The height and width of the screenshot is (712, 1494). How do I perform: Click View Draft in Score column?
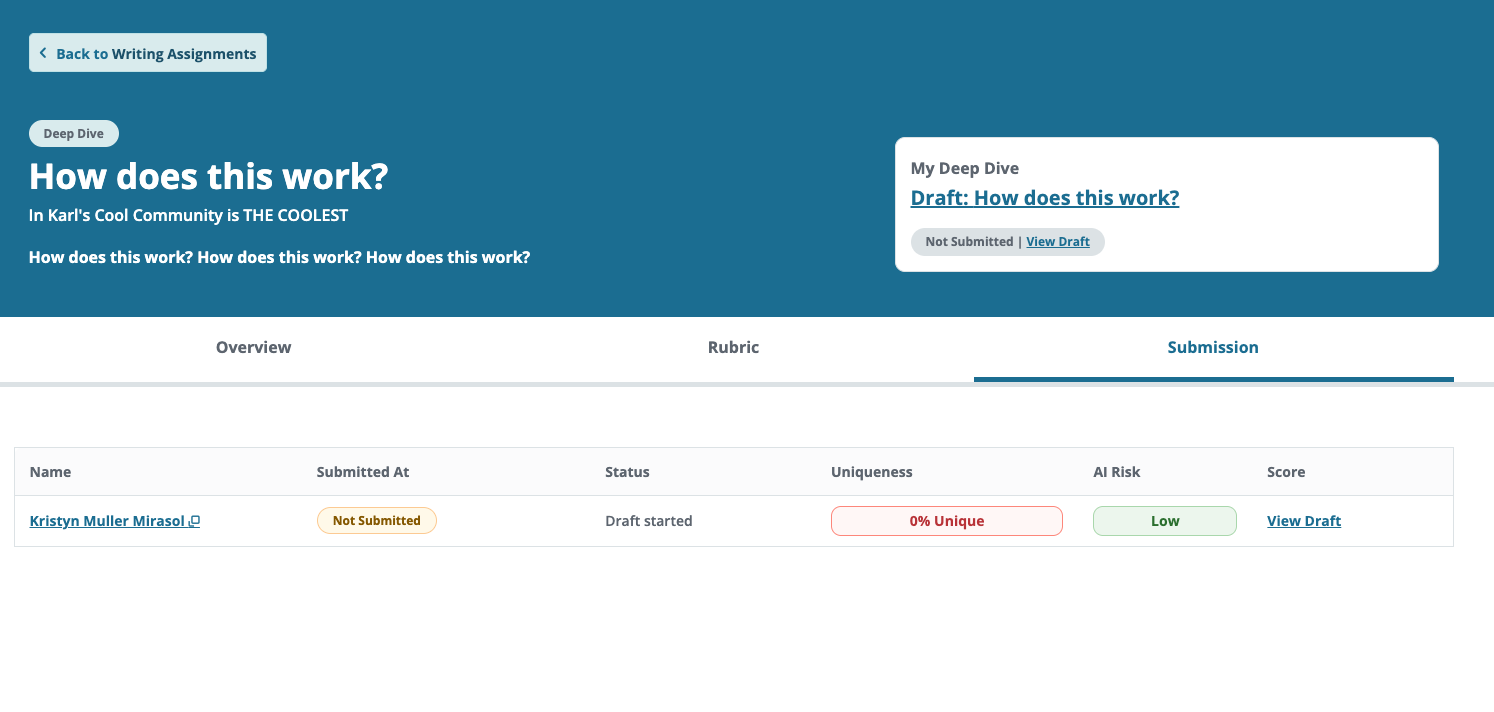pyautogui.click(x=1304, y=521)
